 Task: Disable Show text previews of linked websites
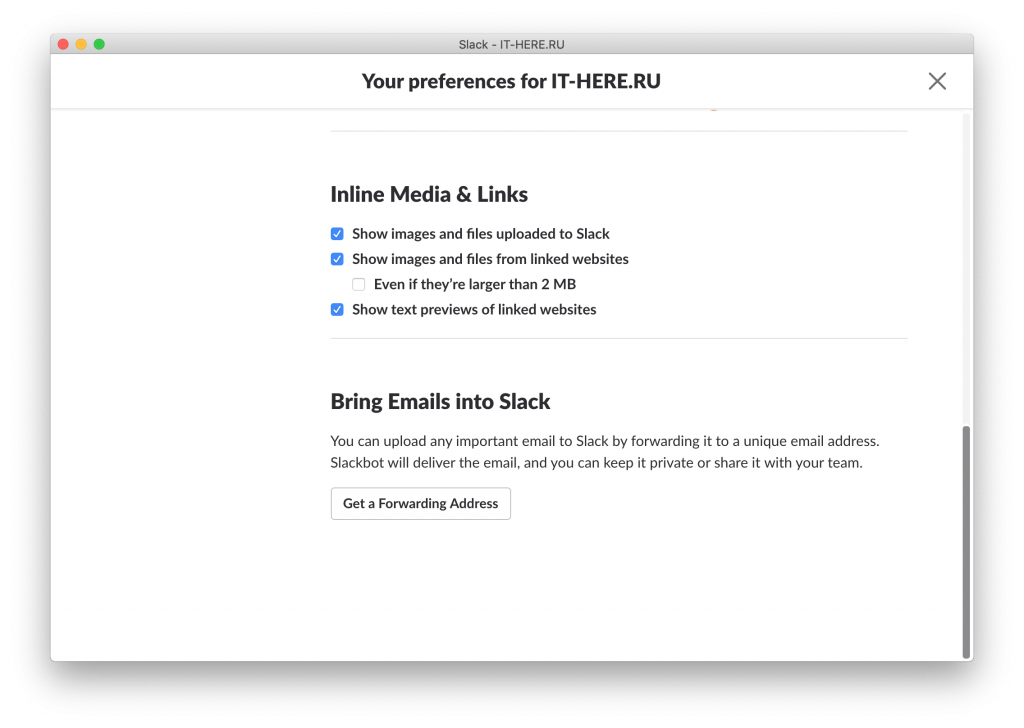[337, 309]
